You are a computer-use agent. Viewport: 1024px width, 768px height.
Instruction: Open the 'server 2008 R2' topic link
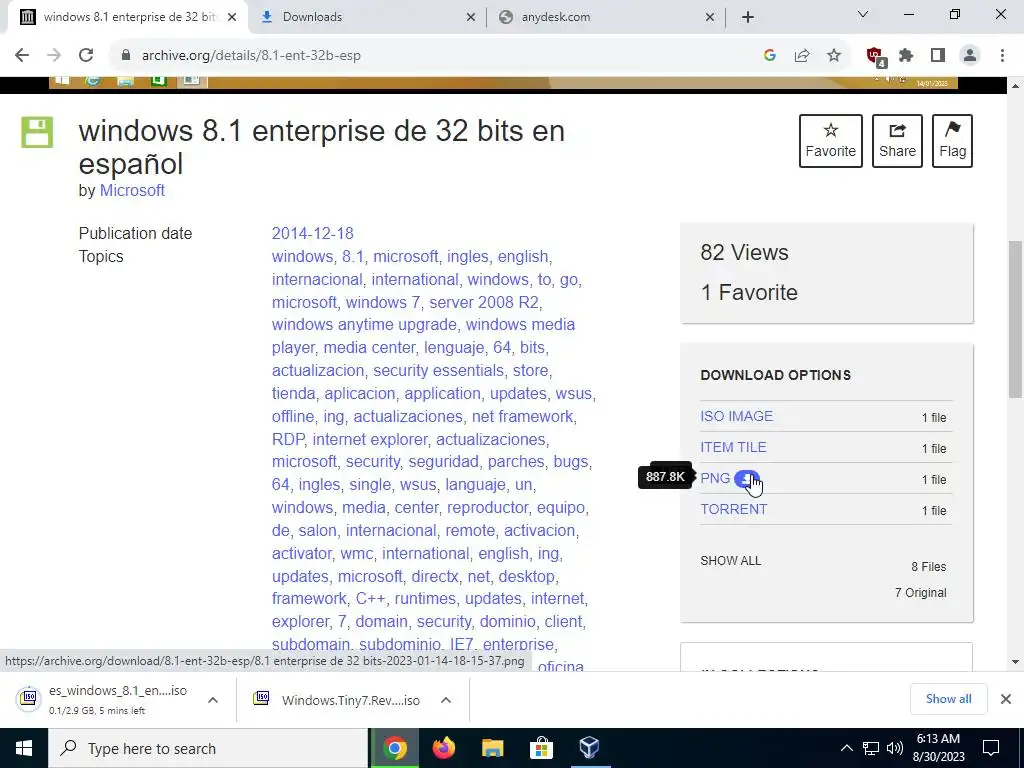(483, 302)
